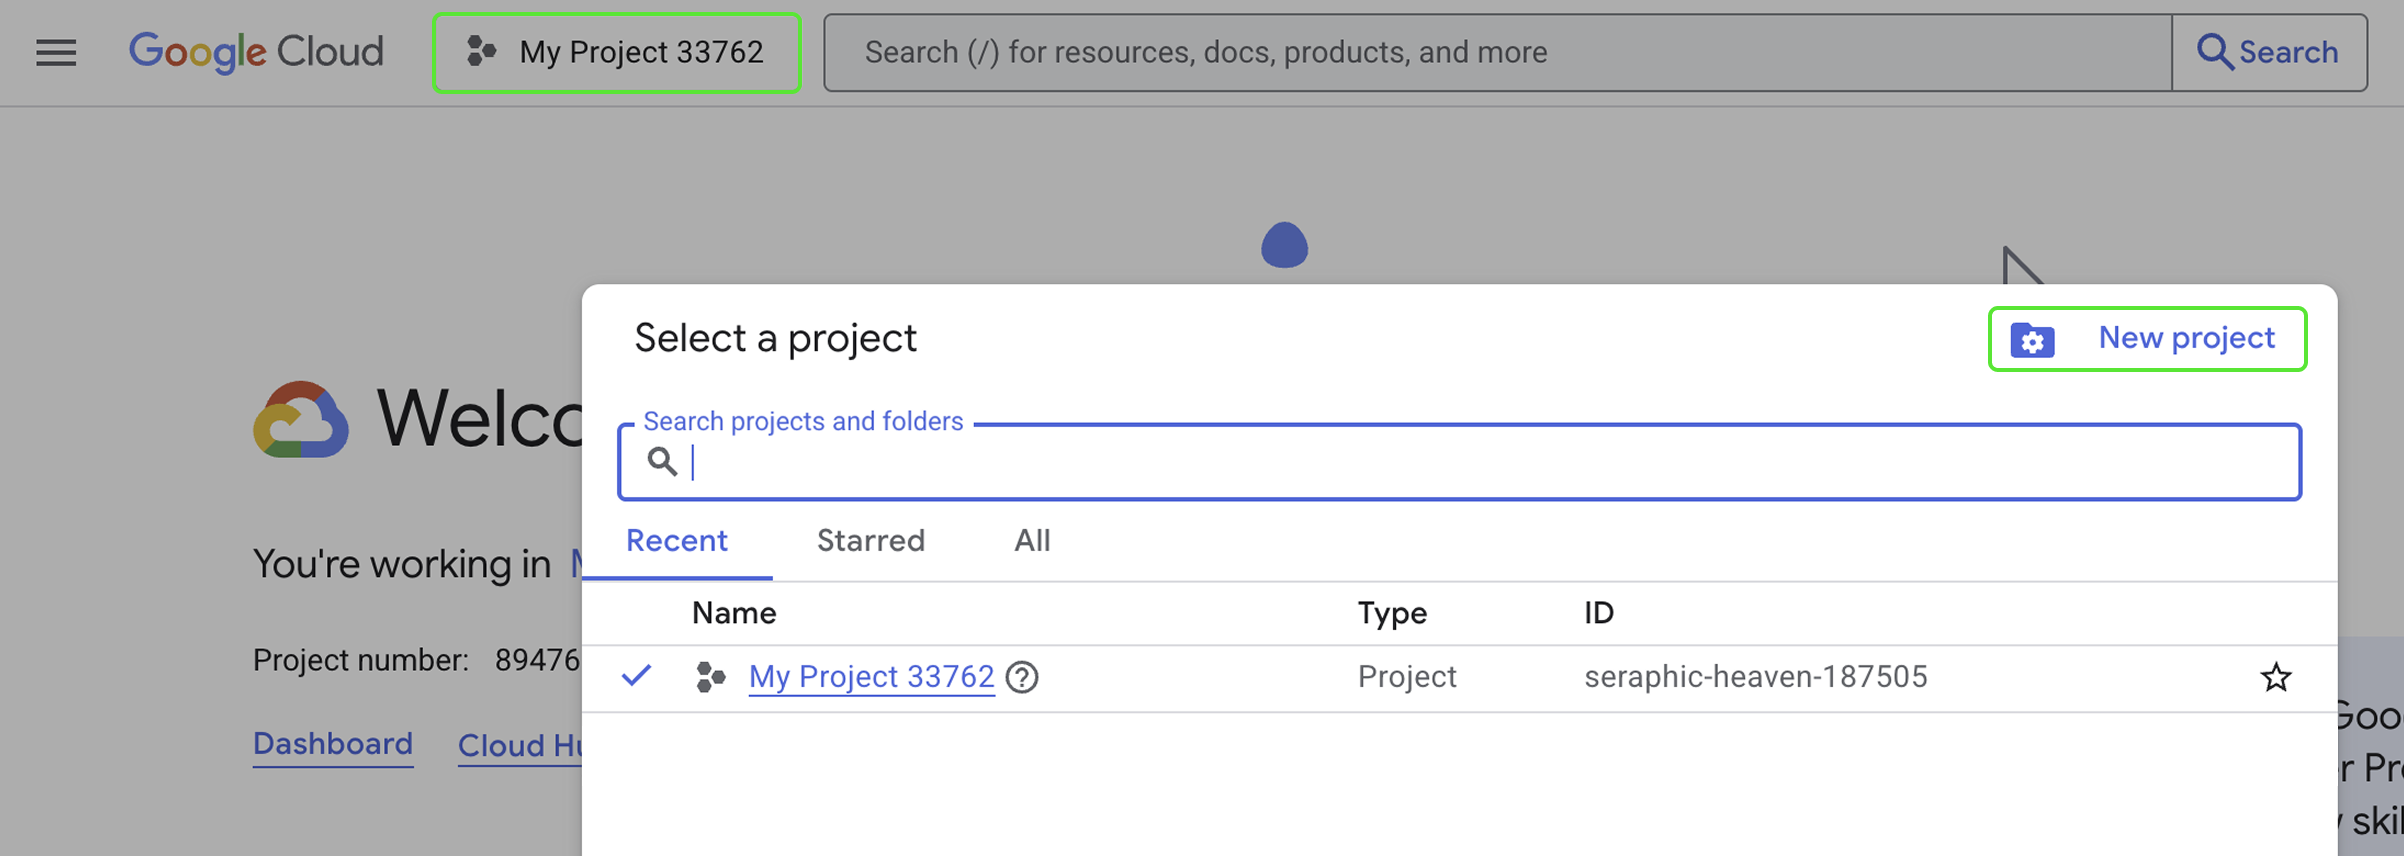This screenshot has height=856, width=2404.
Task: Focus the top resources search bar
Action: [1498, 52]
